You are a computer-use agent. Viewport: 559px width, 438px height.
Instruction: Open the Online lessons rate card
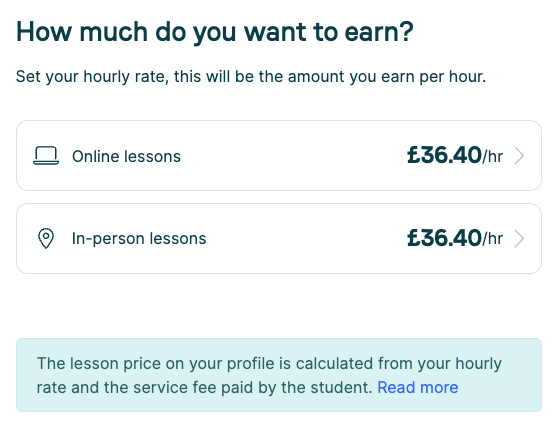(279, 155)
